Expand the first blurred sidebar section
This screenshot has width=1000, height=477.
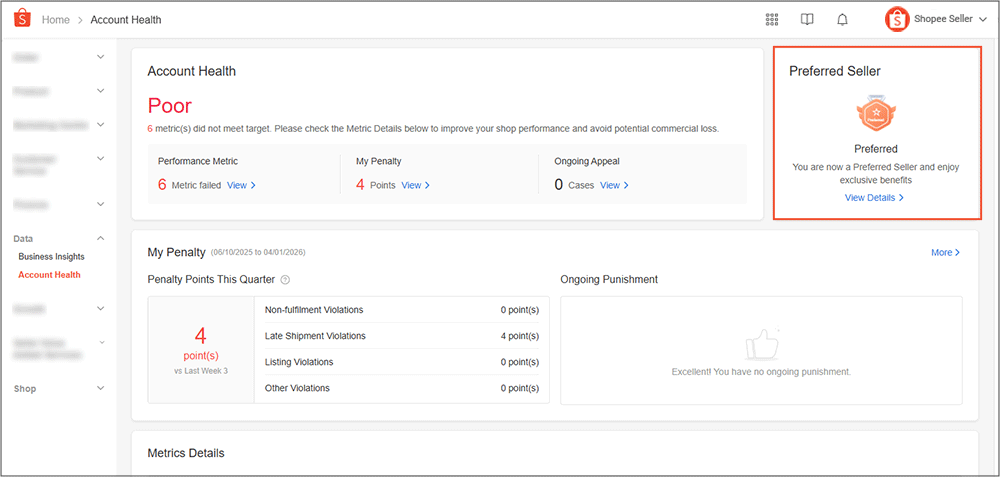(100, 57)
